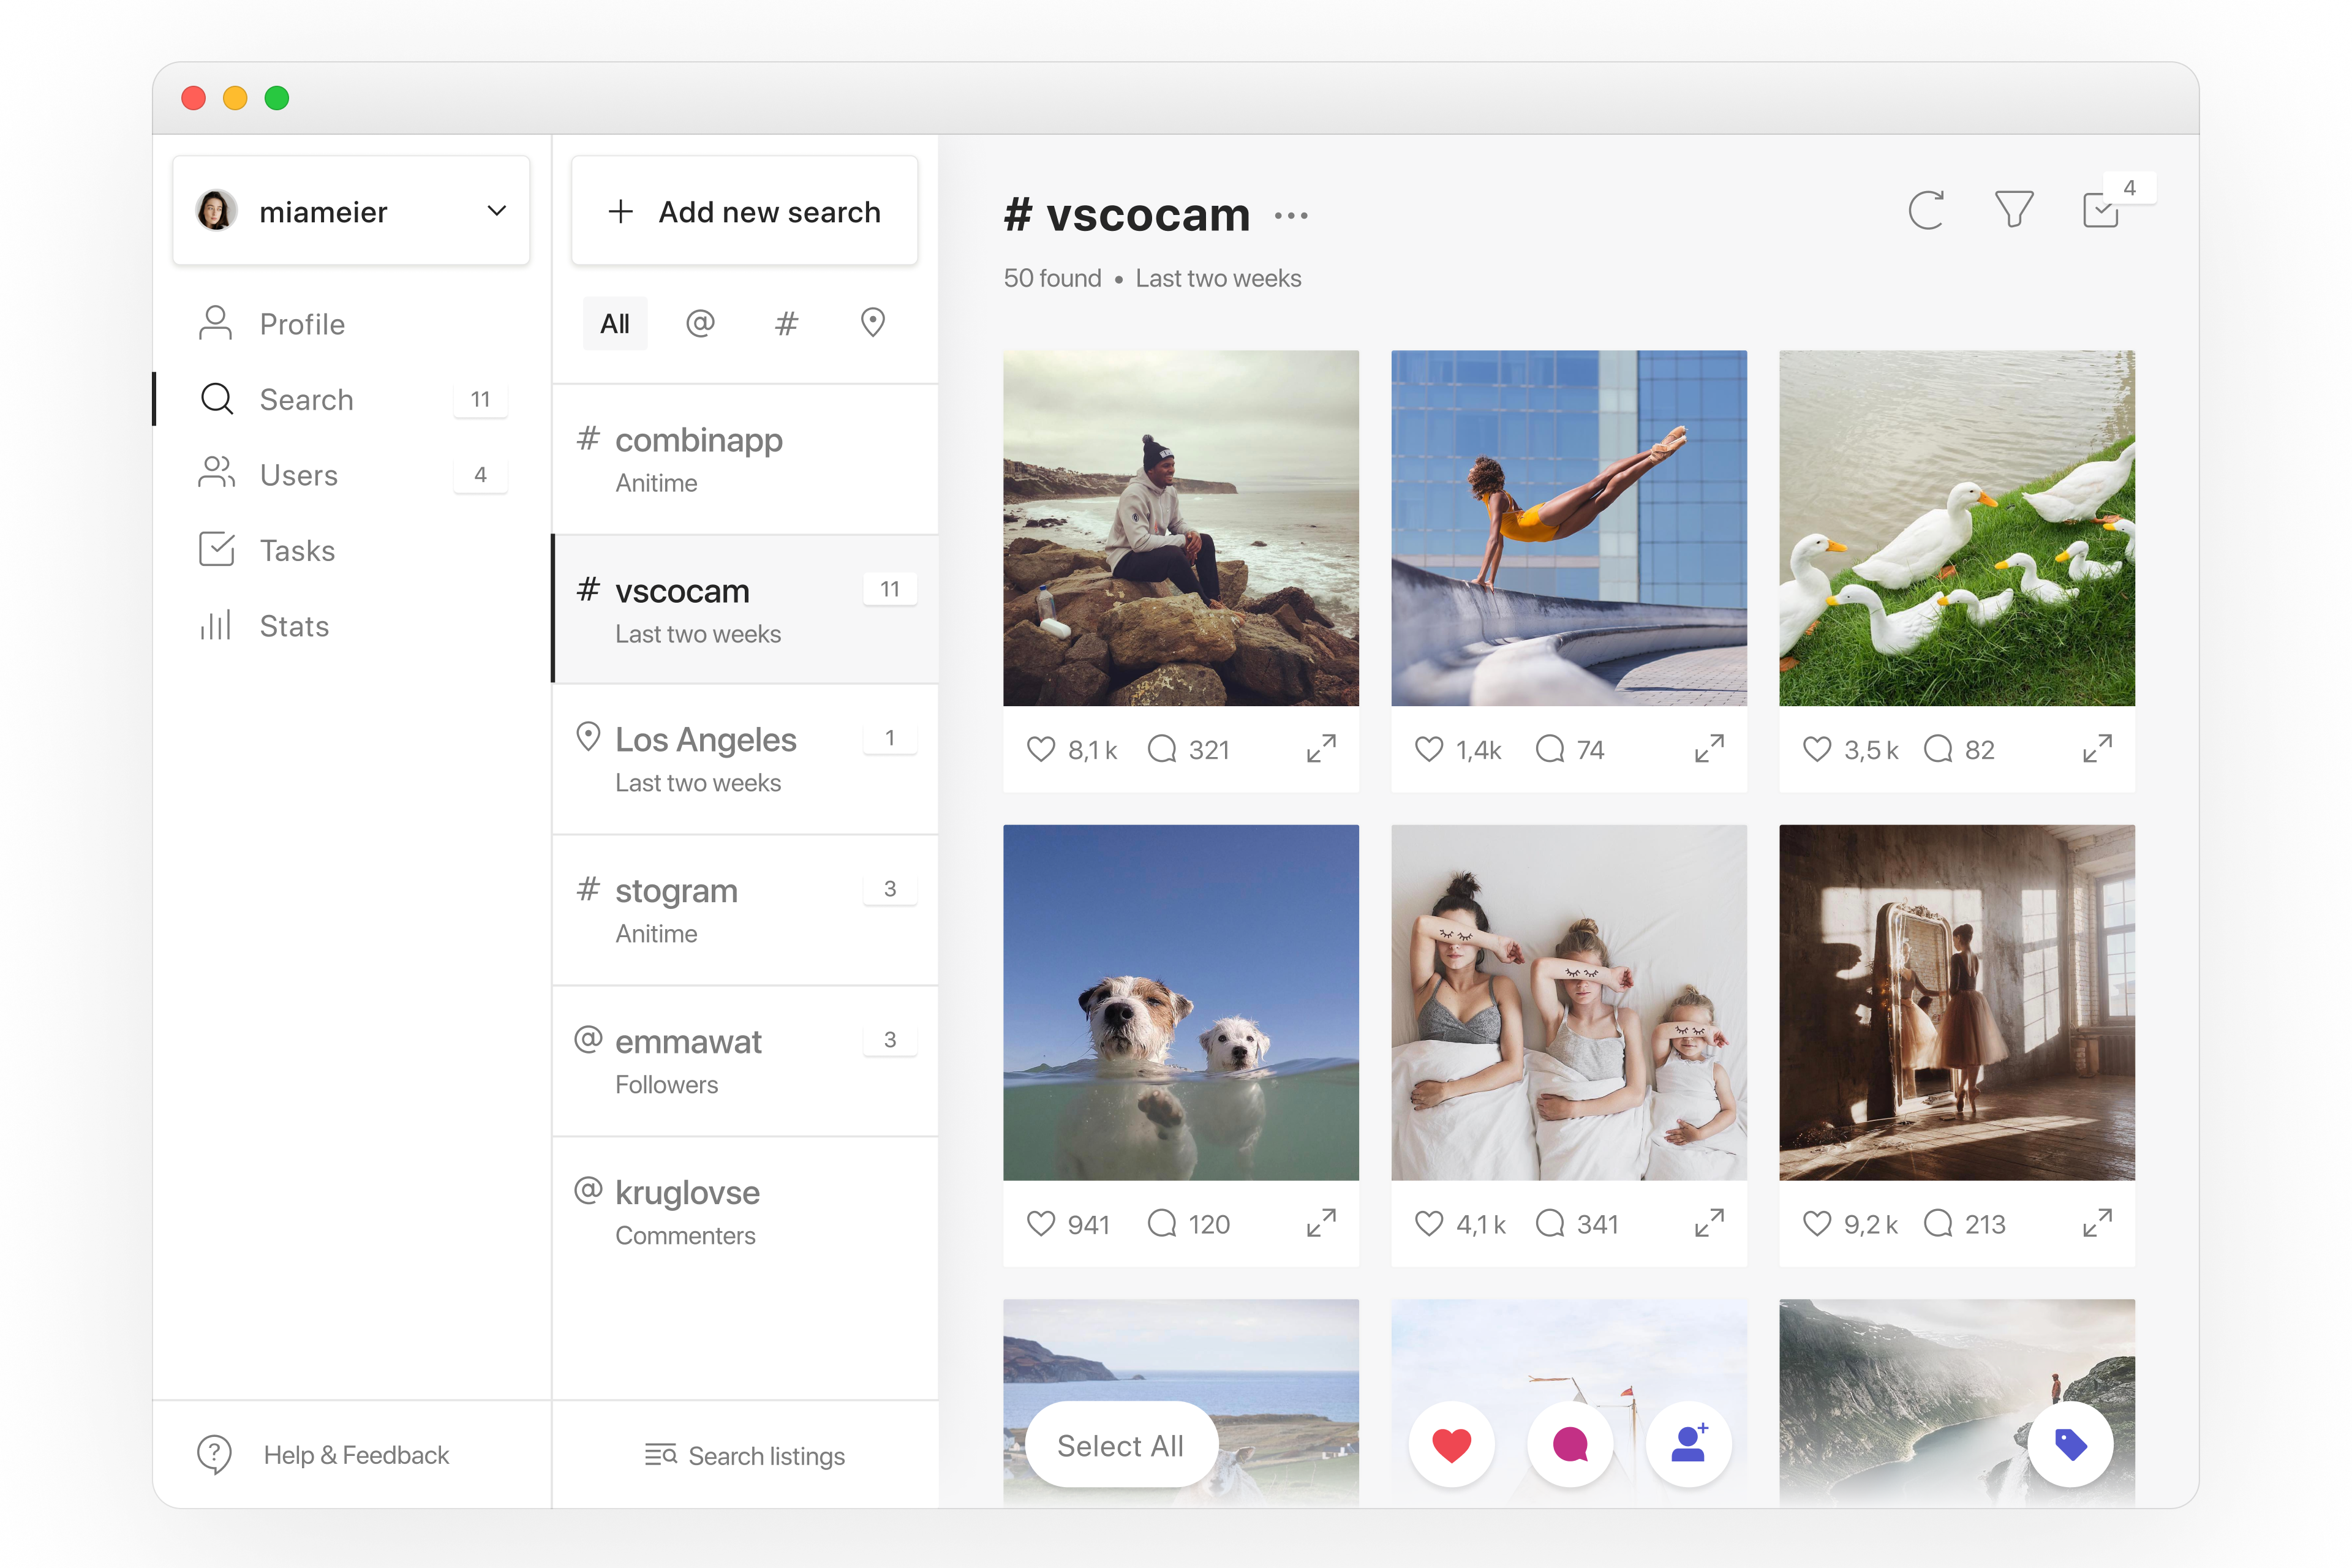Open comments on photo with 321 comments

pos(1162,749)
